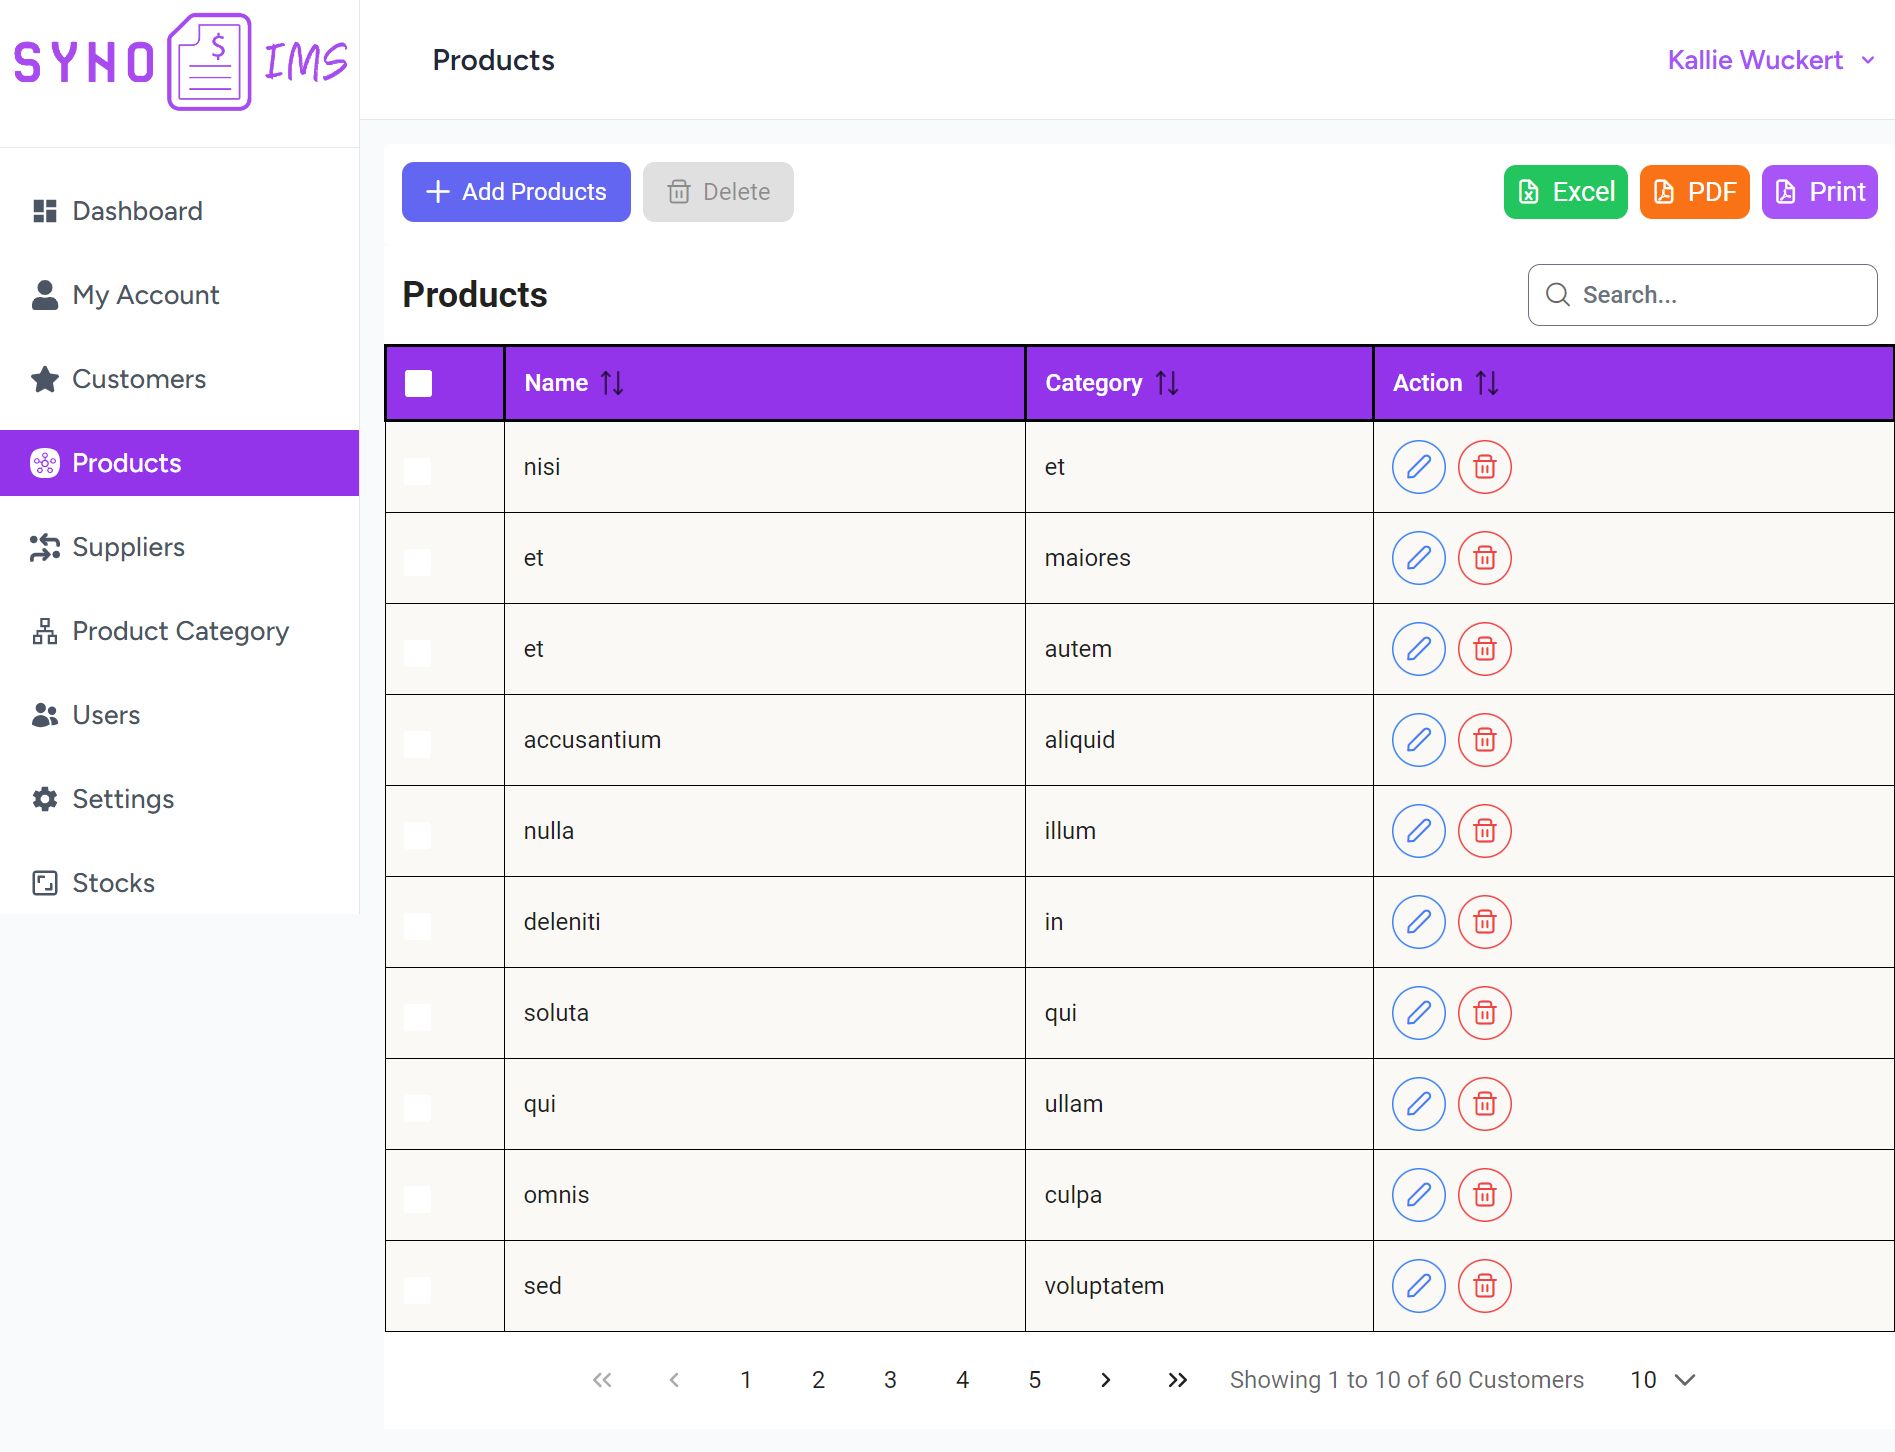Check the select-all header checkbox
Screen dimensions: 1895x1452
click(x=418, y=383)
